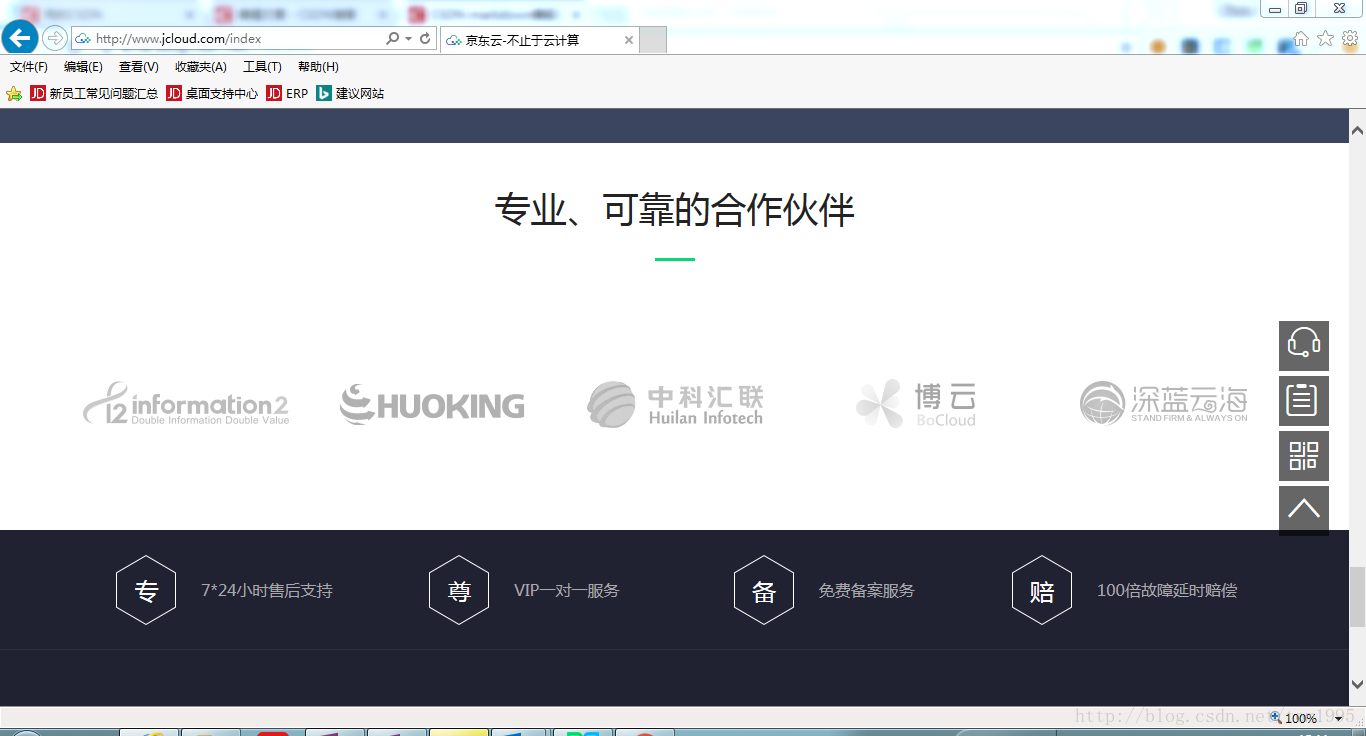Viewport: 1366px width, 736px height.
Task: Select the 京东云-不止于云计算 tab
Action: point(539,40)
